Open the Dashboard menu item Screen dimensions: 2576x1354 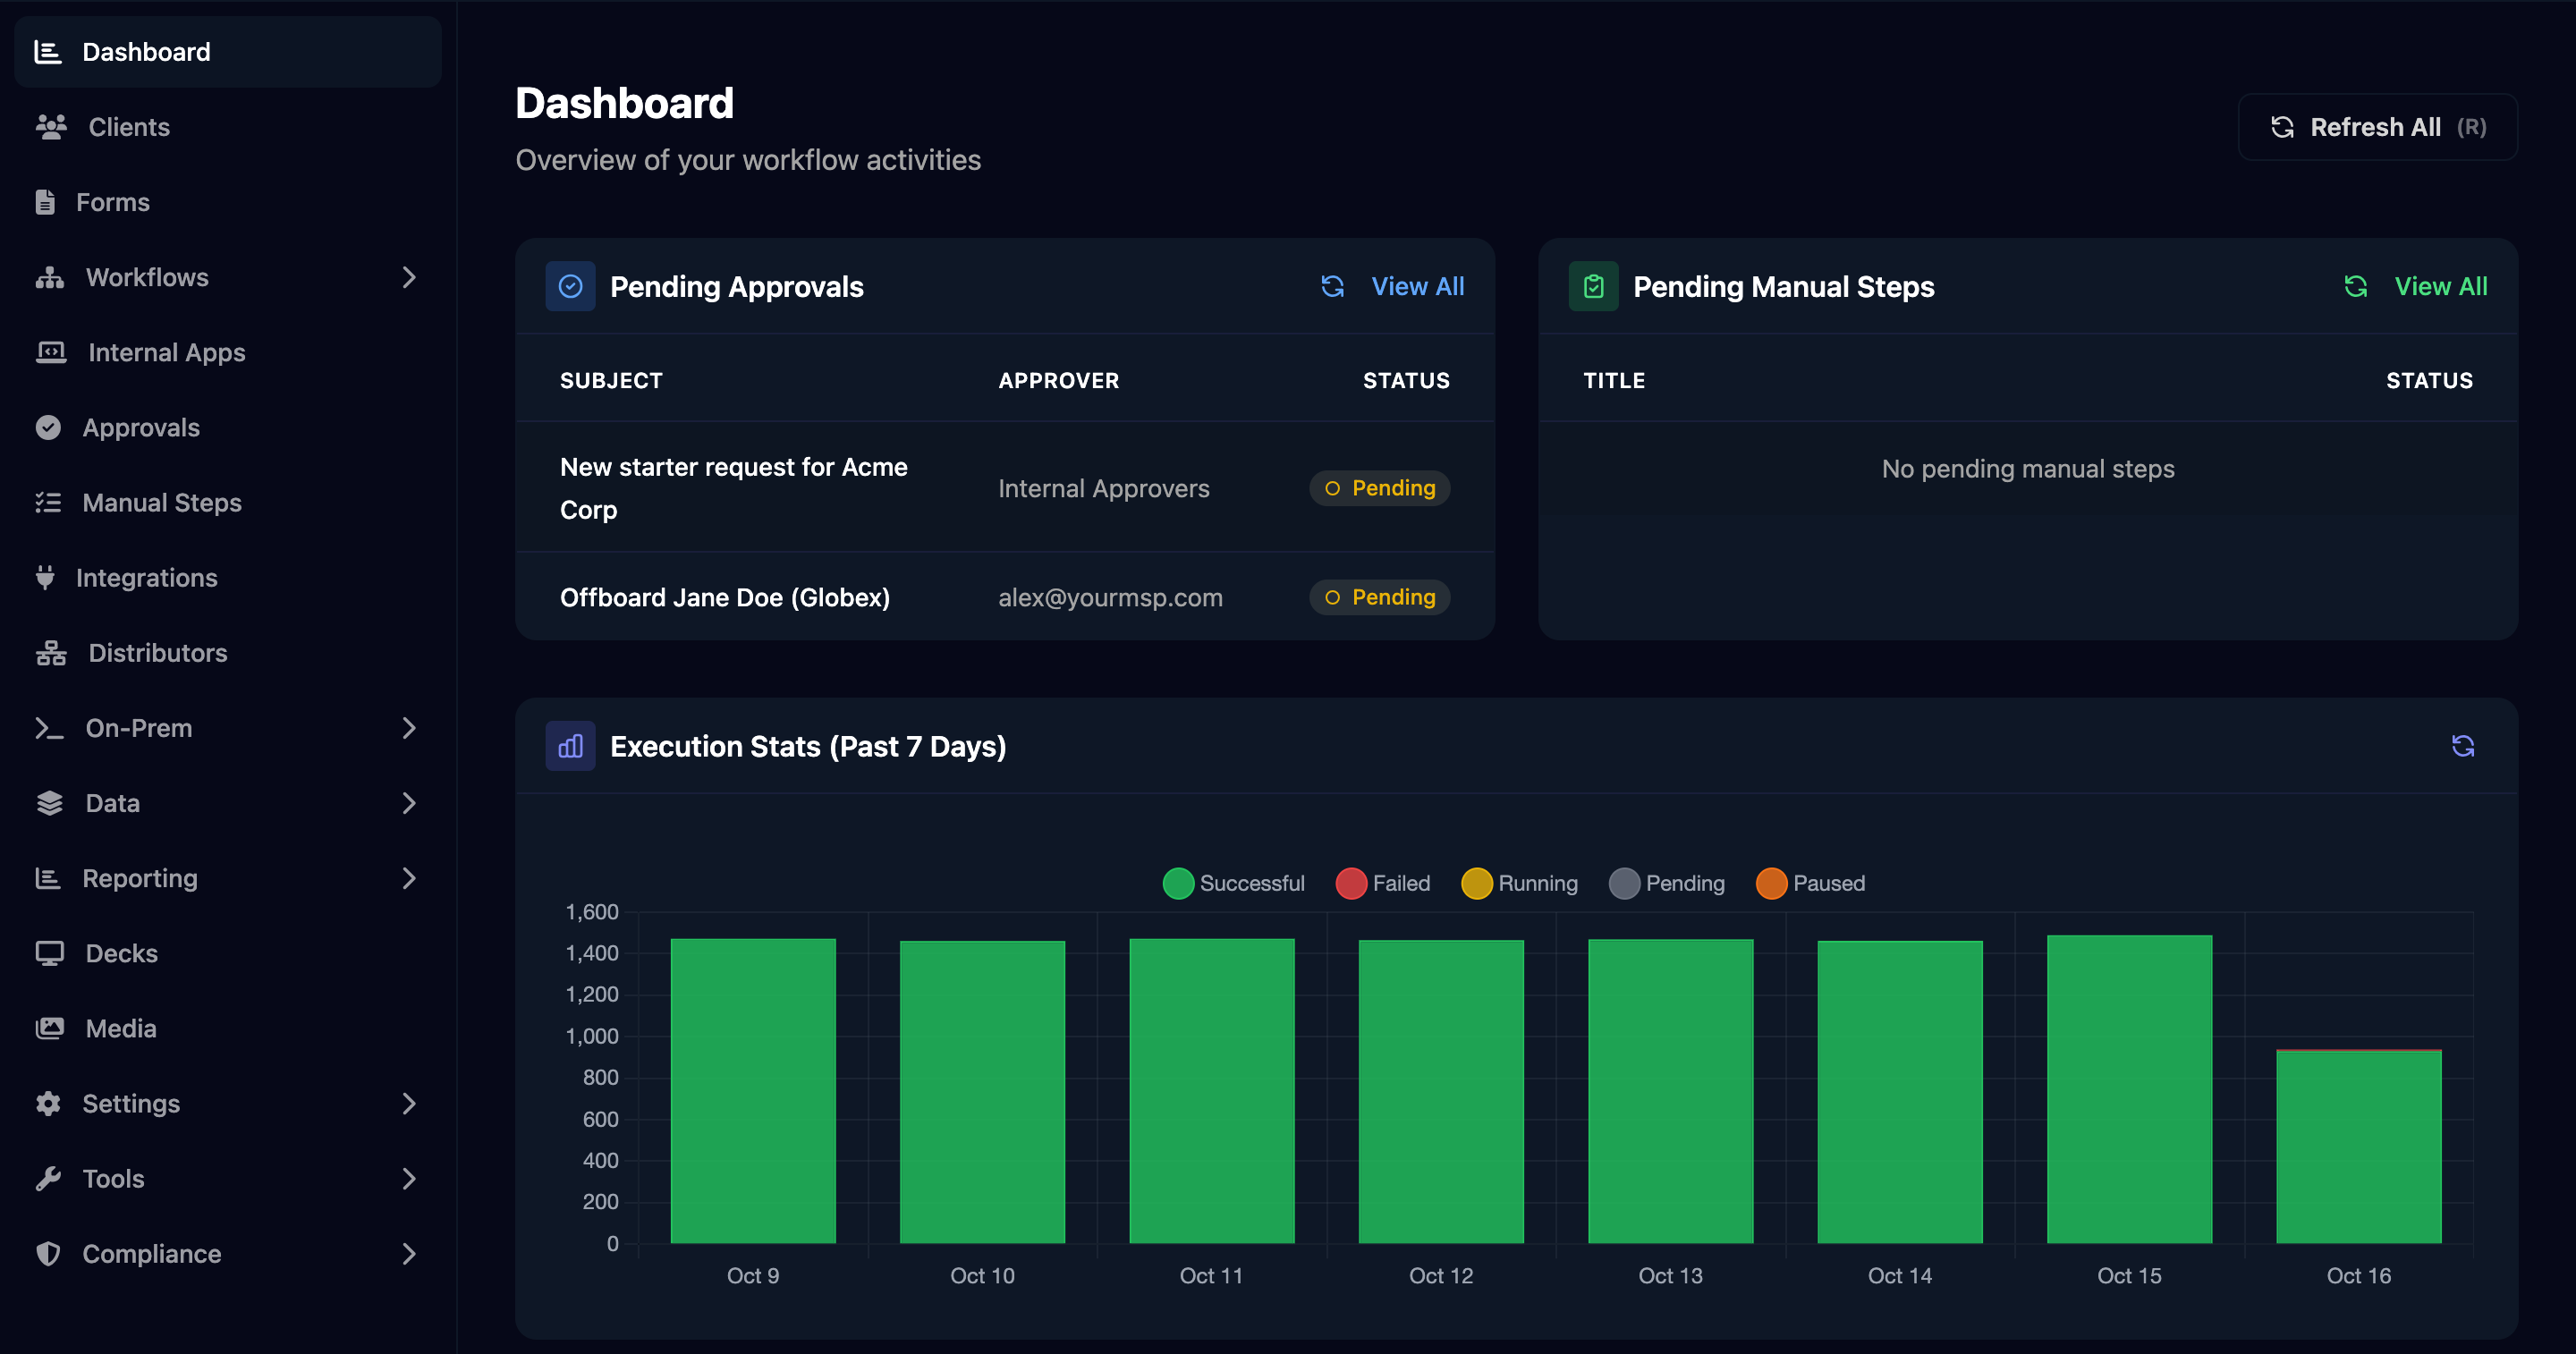pos(228,52)
